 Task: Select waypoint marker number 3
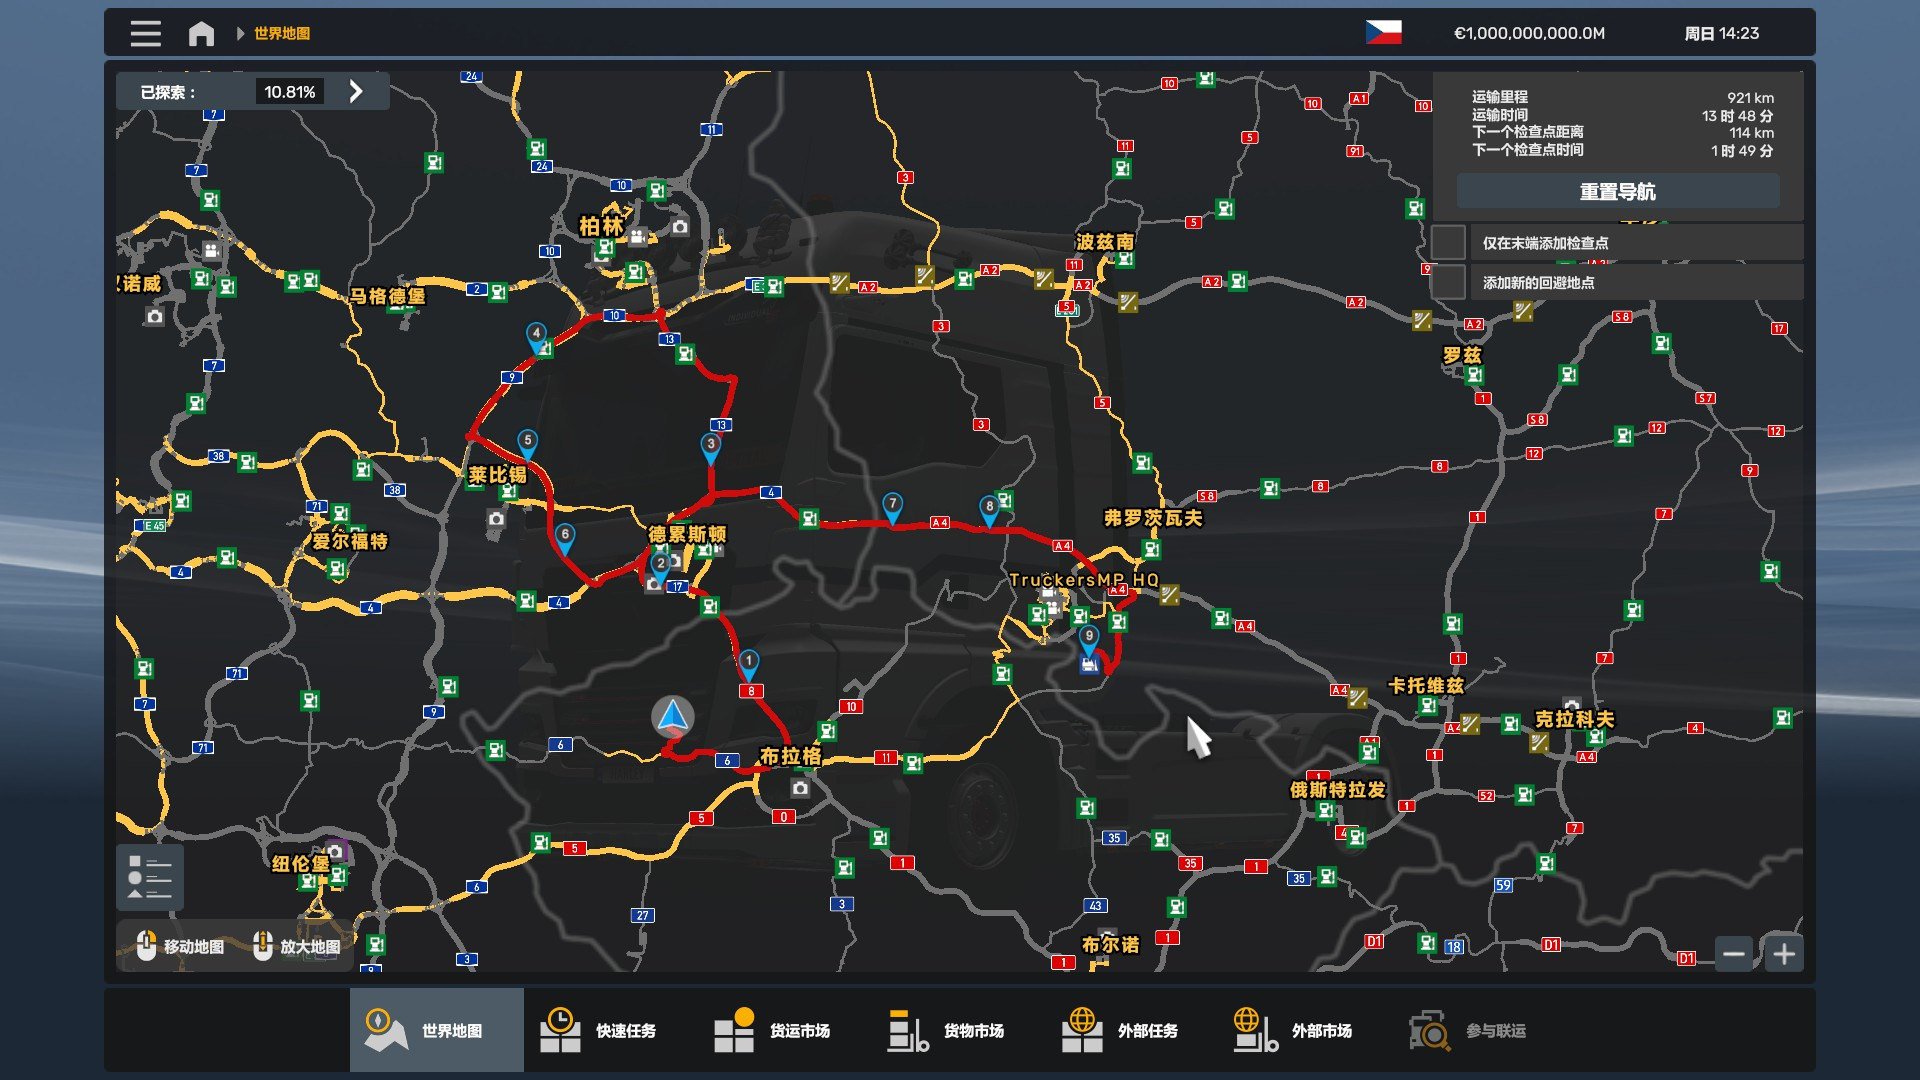[x=711, y=447]
